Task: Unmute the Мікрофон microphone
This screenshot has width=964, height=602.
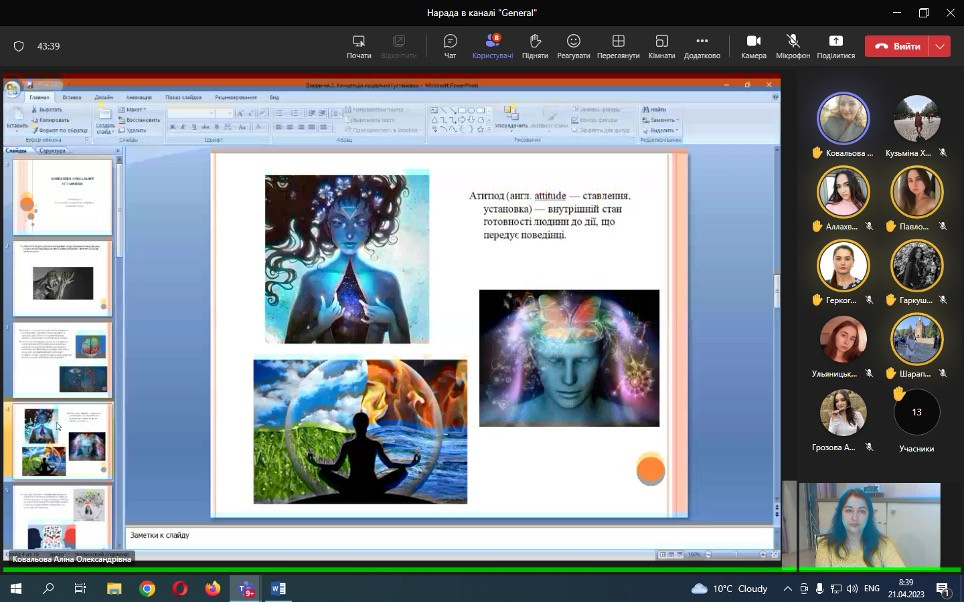Action: [x=793, y=46]
